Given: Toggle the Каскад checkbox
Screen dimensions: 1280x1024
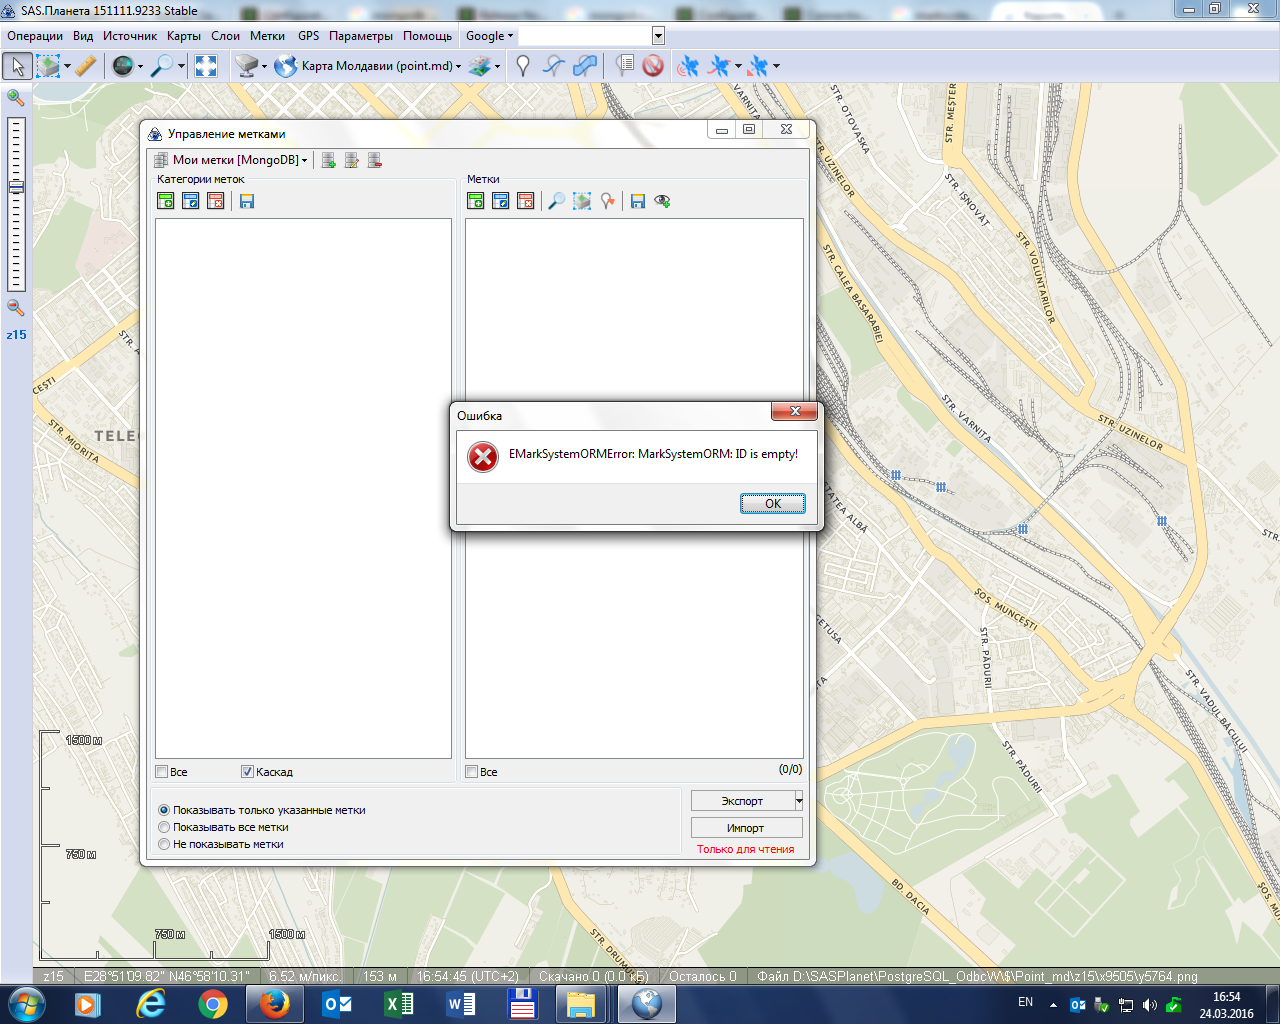Looking at the screenshot, I should click(247, 772).
